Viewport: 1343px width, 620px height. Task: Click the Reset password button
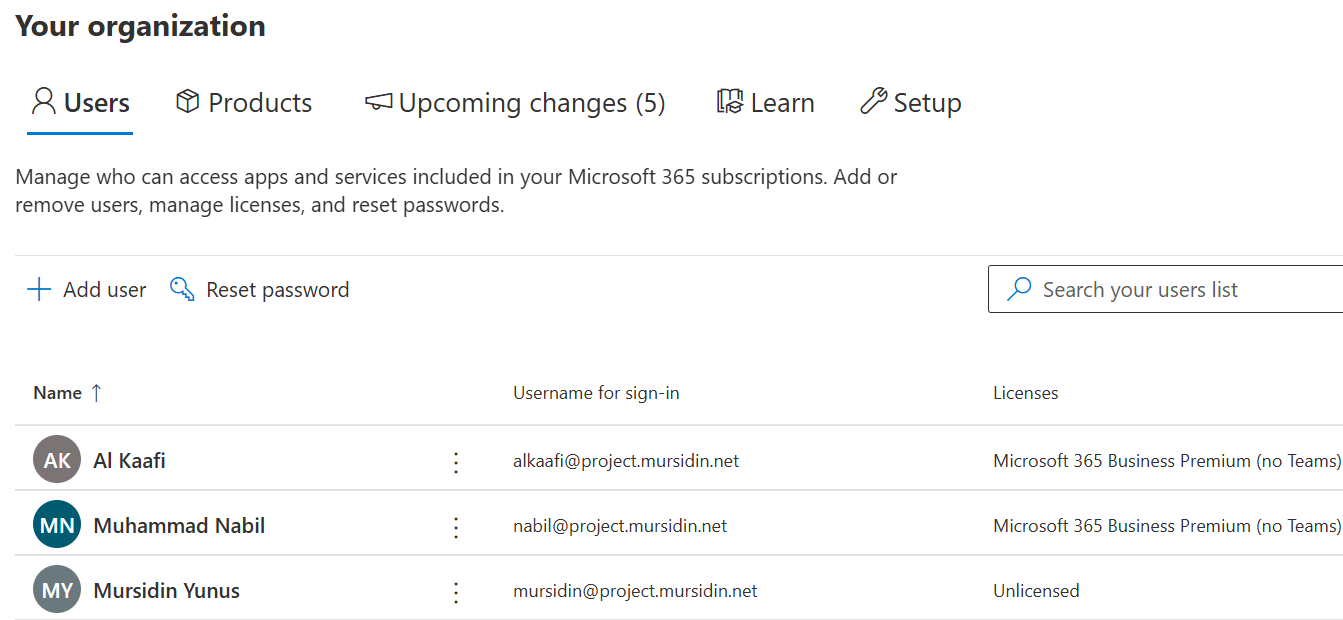pos(277,290)
